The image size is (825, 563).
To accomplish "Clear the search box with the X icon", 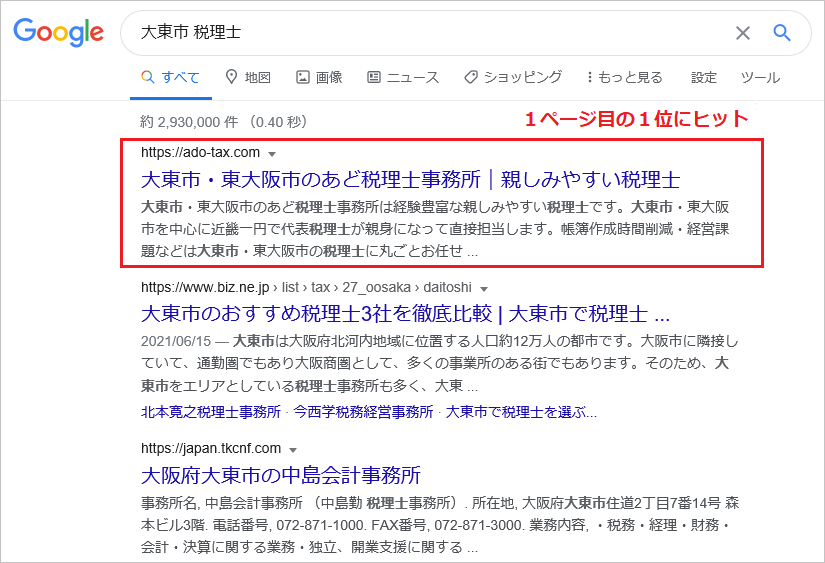I will click(x=742, y=33).
